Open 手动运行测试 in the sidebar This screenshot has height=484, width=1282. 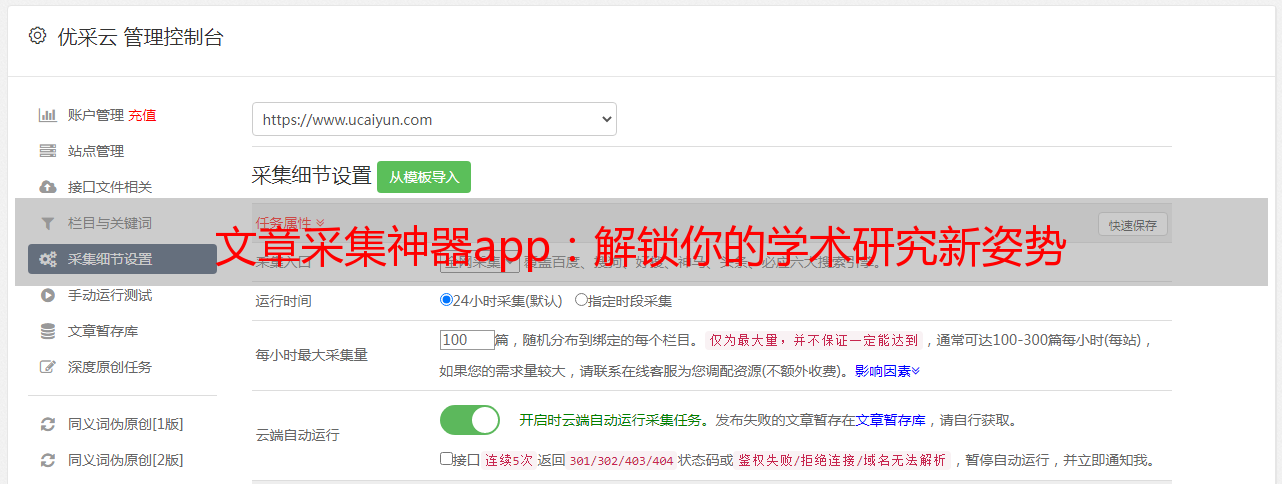(x=110, y=295)
